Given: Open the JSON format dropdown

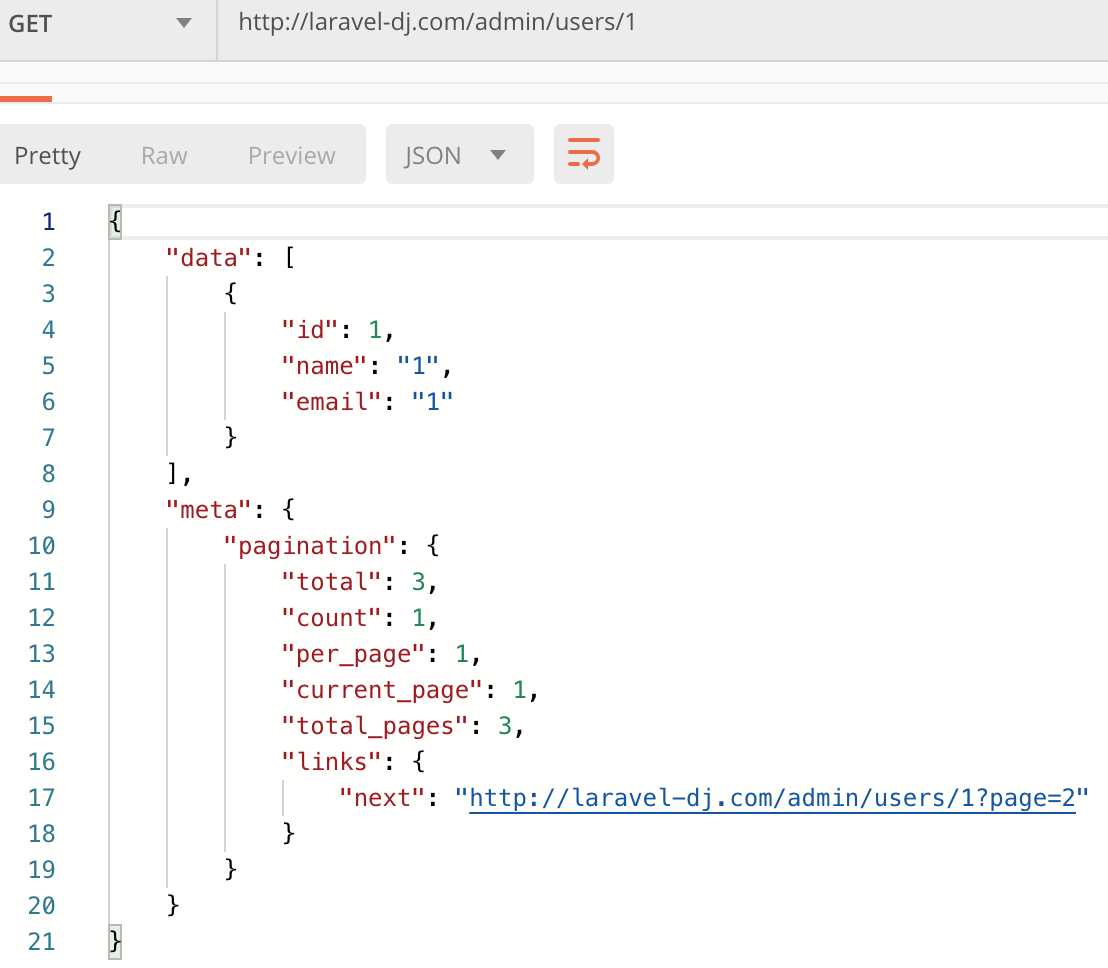Looking at the screenshot, I should 459,154.
